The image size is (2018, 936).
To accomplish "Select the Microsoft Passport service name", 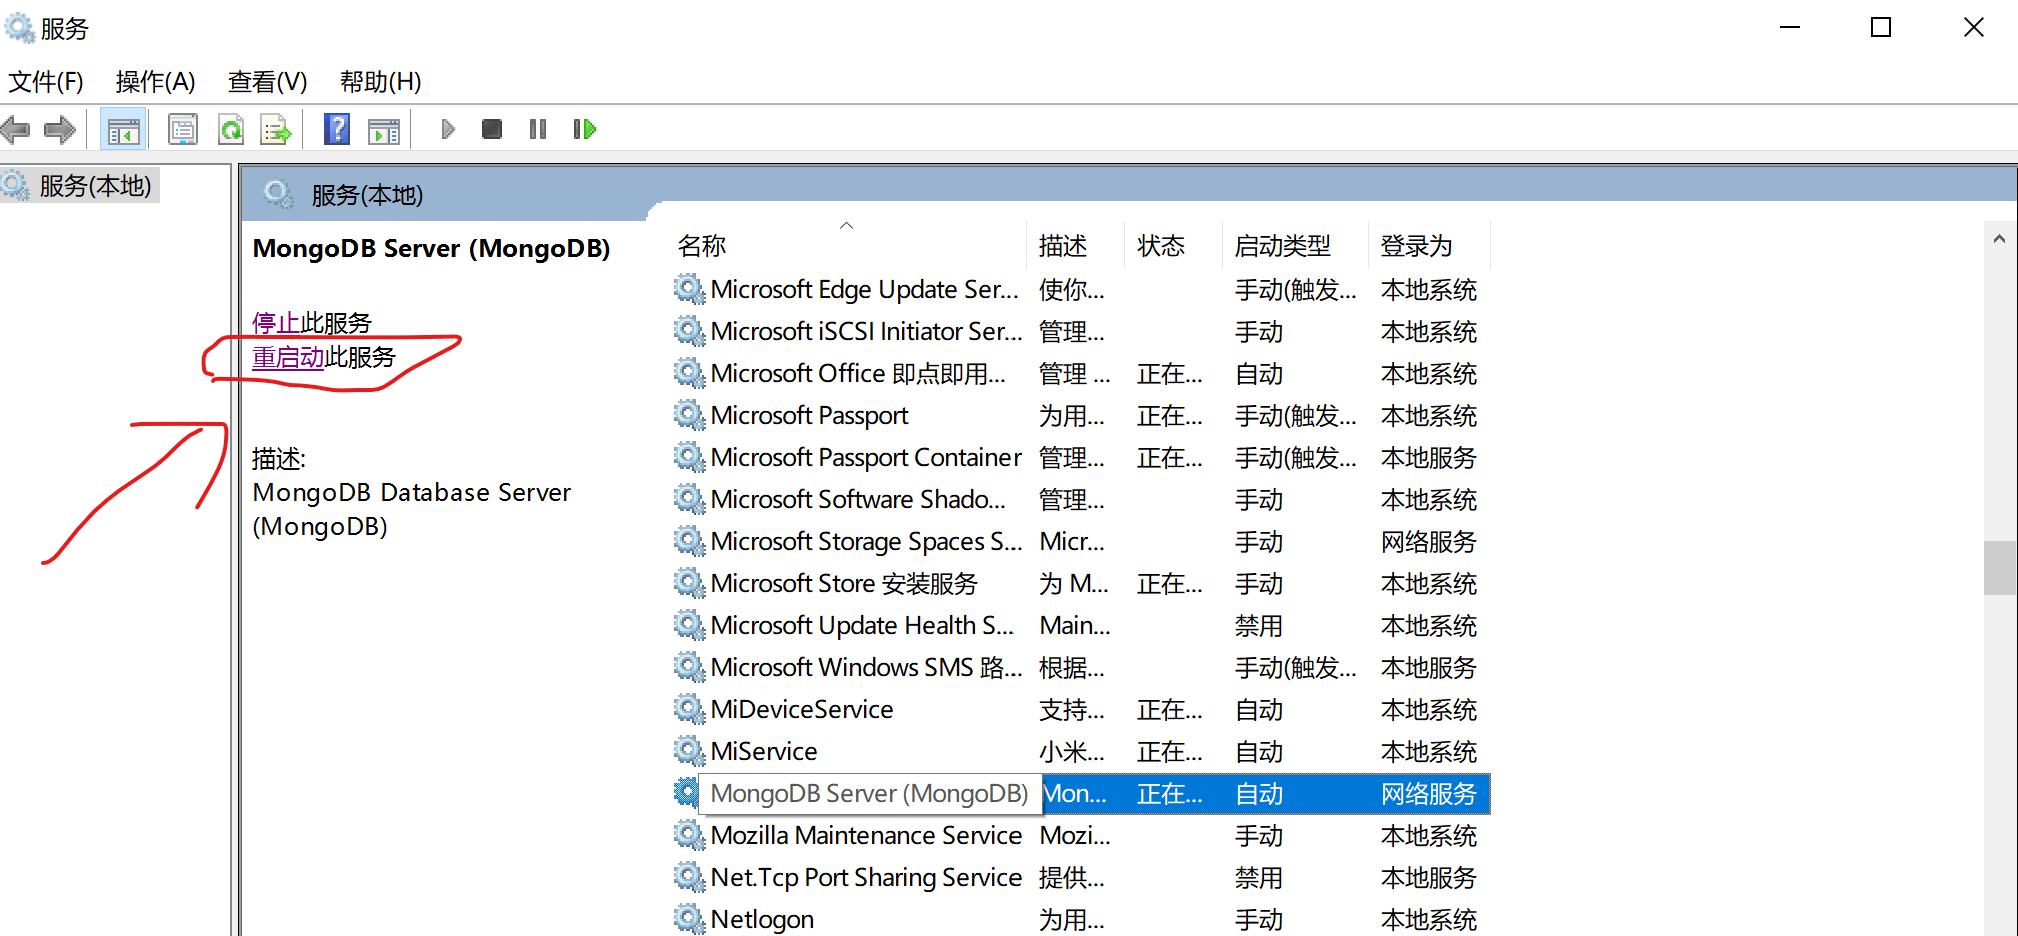I will pos(809,415).
